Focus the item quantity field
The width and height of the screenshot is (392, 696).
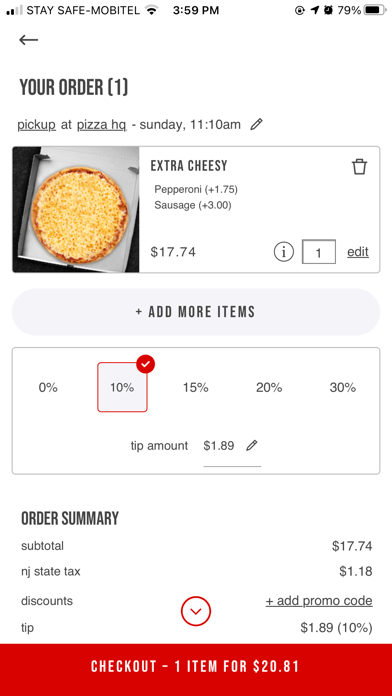pyautogui.click(x=319, y=252)
